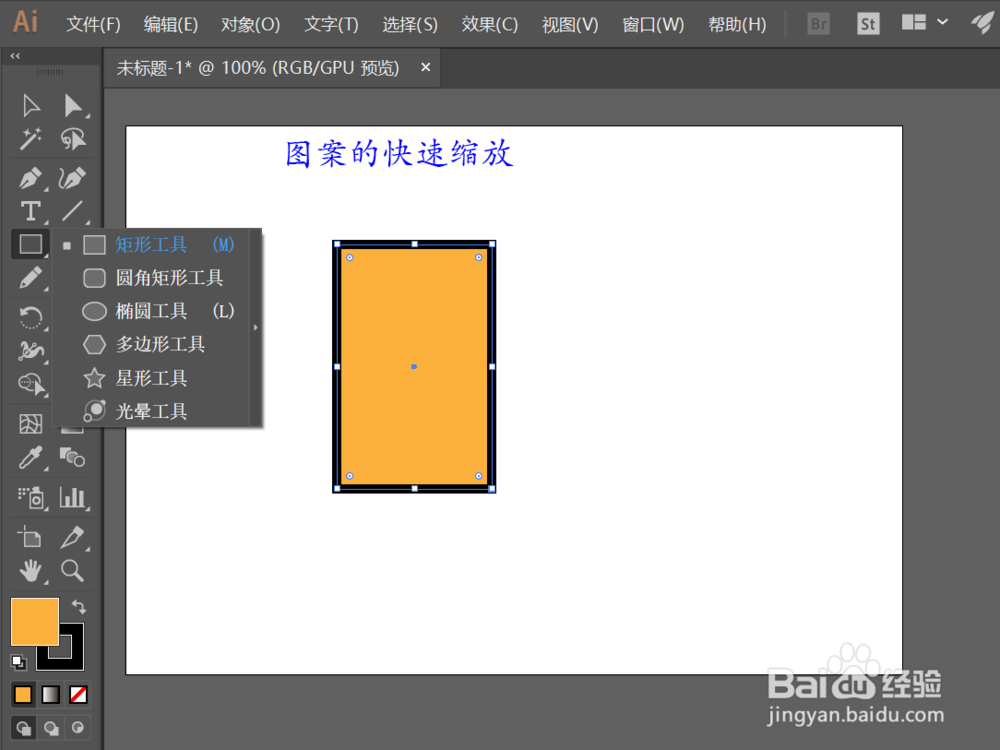This screenshot has height=750, width=1000.
Task: Apply Gradient mode button
Action: (x=50, y=695)
